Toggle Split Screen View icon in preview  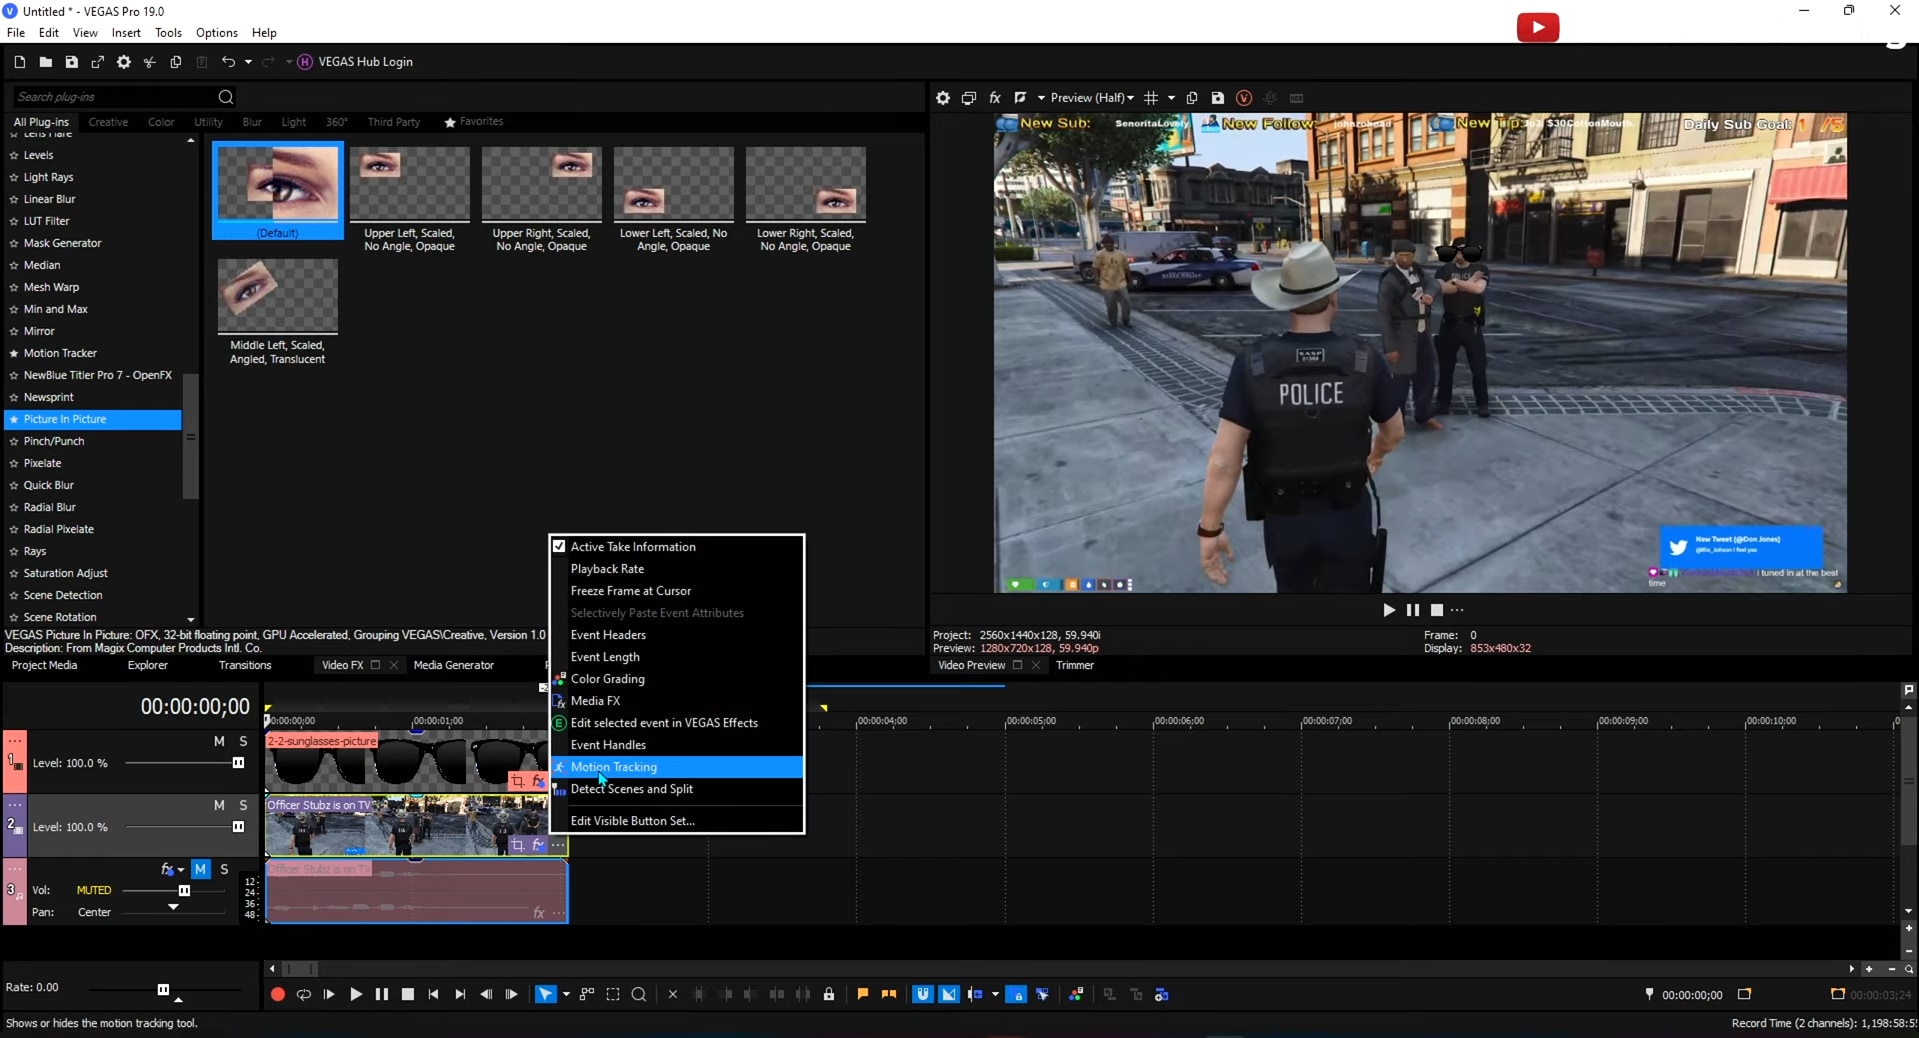[1020, 98]
